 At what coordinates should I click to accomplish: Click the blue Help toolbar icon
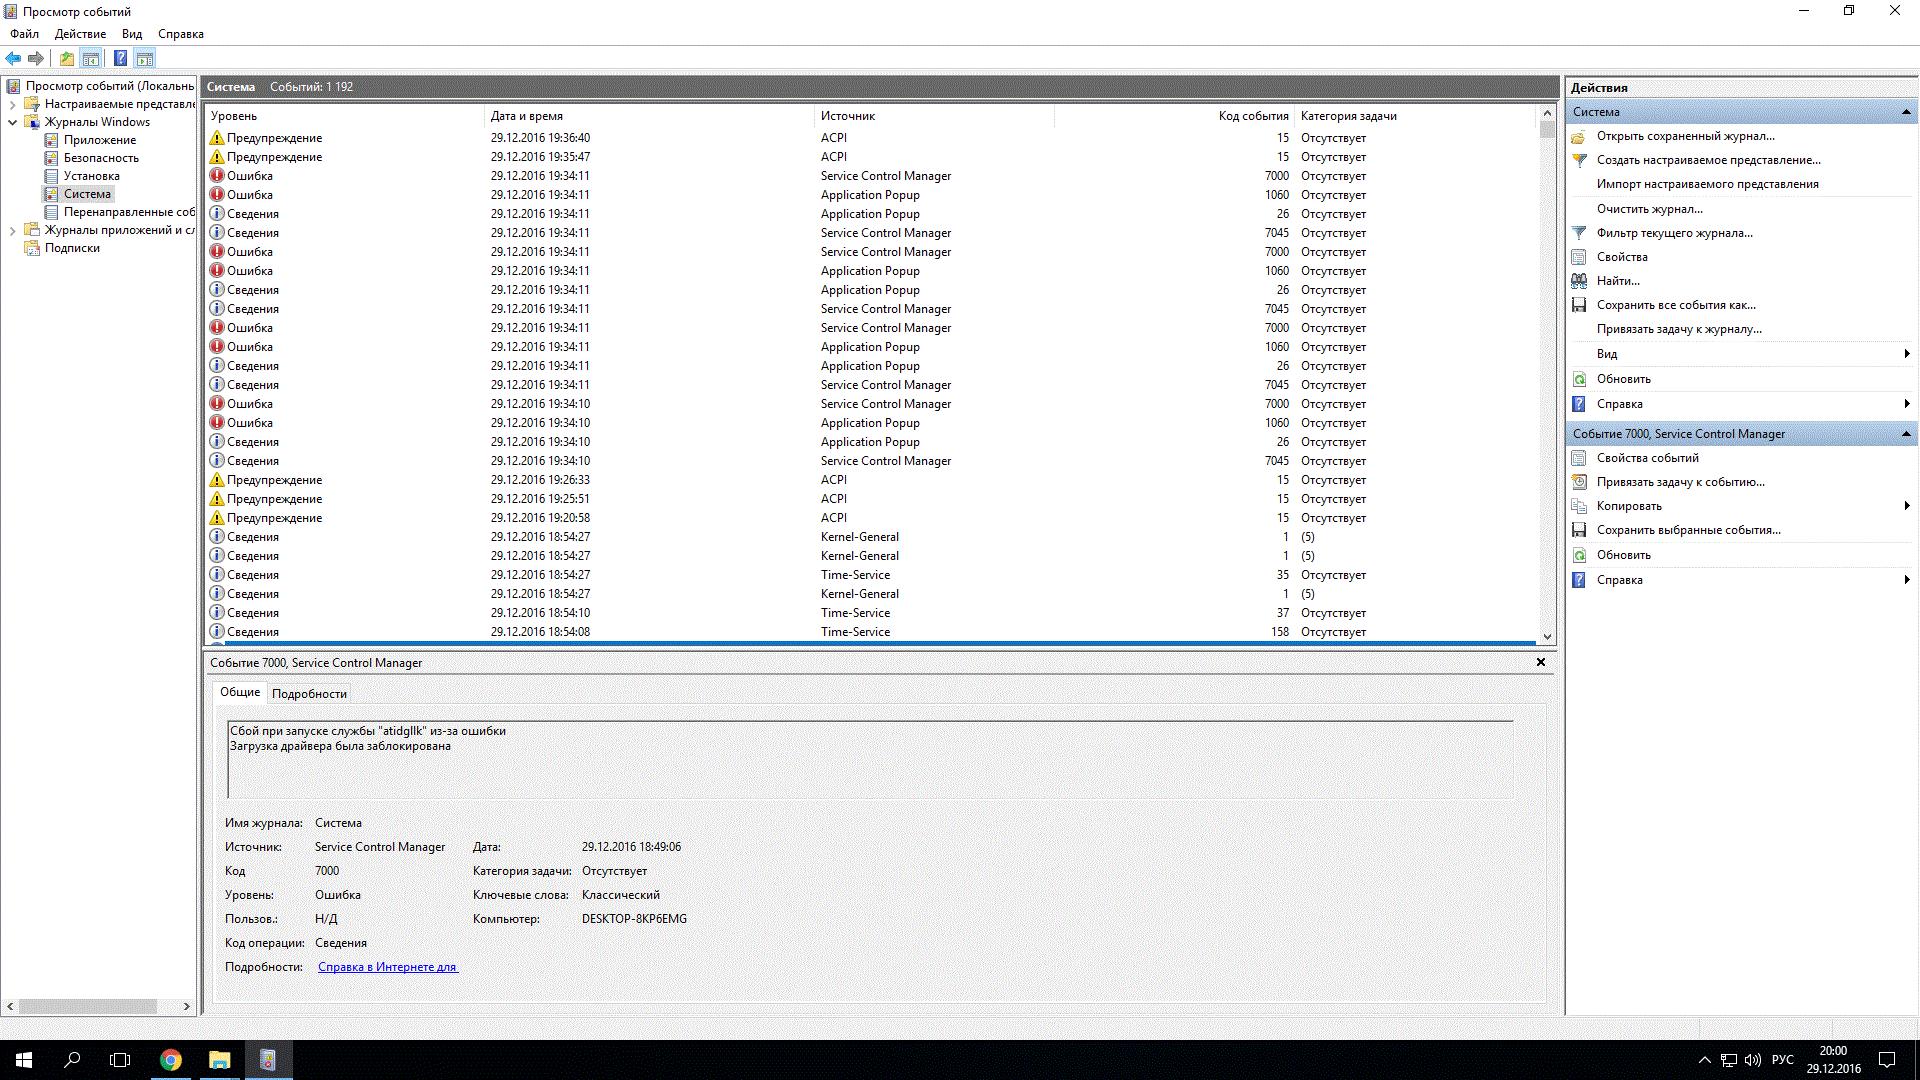pyautogui.click(x=120, y=58)
